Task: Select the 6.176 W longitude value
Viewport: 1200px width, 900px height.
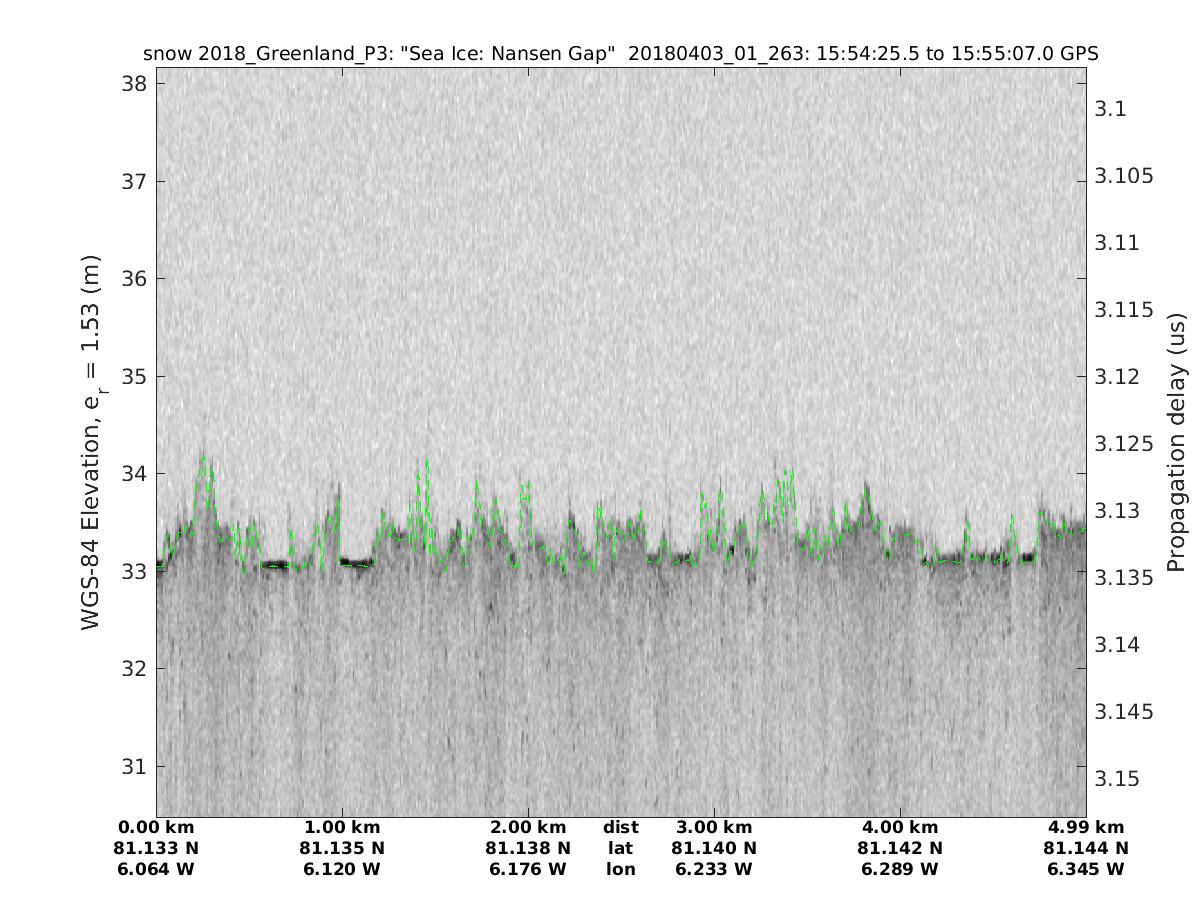Action: pos(528,869)
